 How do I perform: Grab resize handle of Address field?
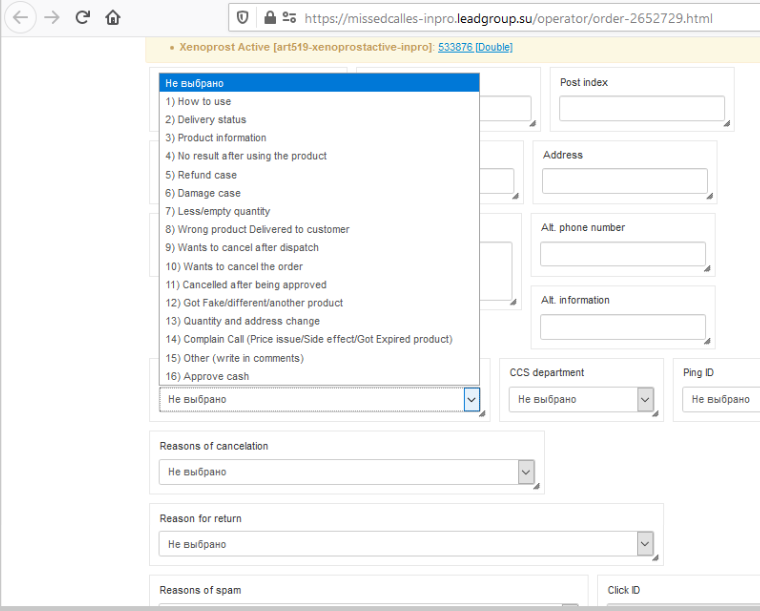710,196
